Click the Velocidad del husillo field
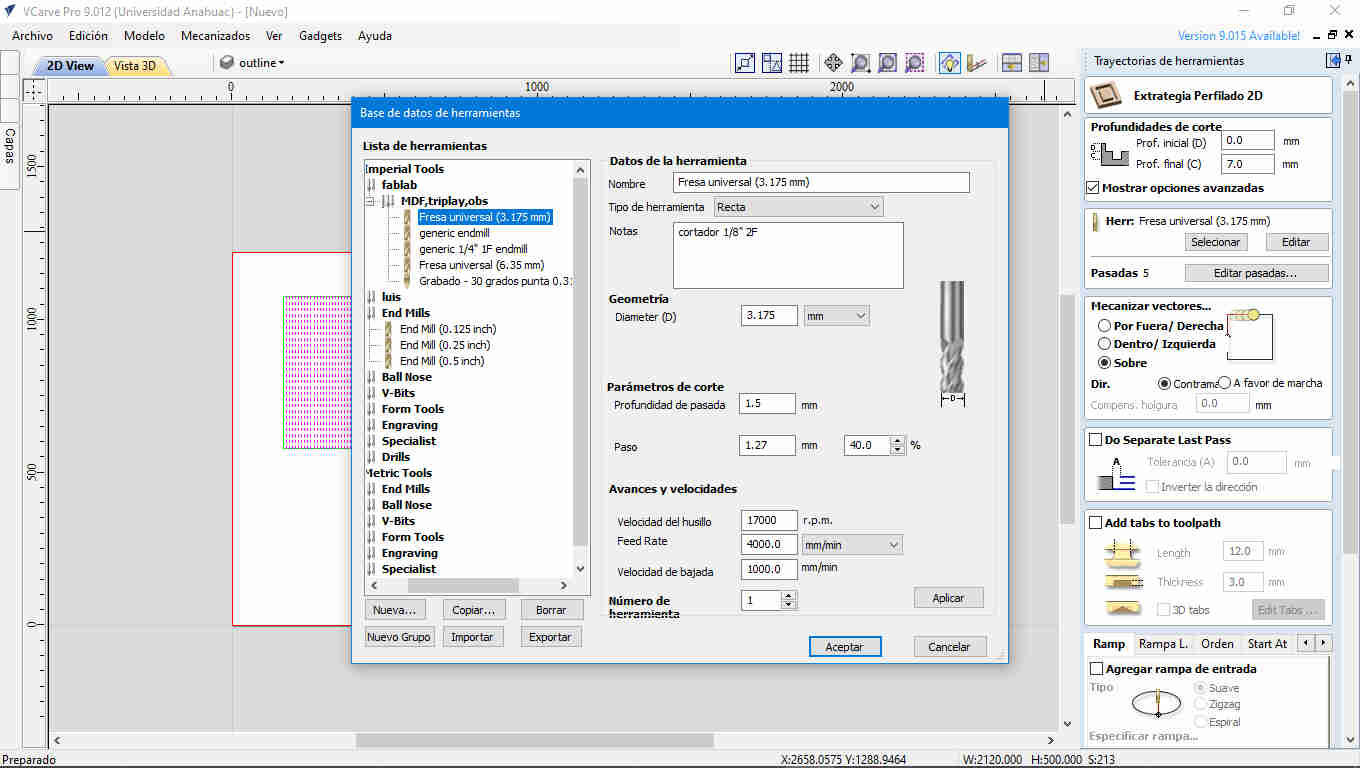 pyautogui.click(x=769, y=520)
